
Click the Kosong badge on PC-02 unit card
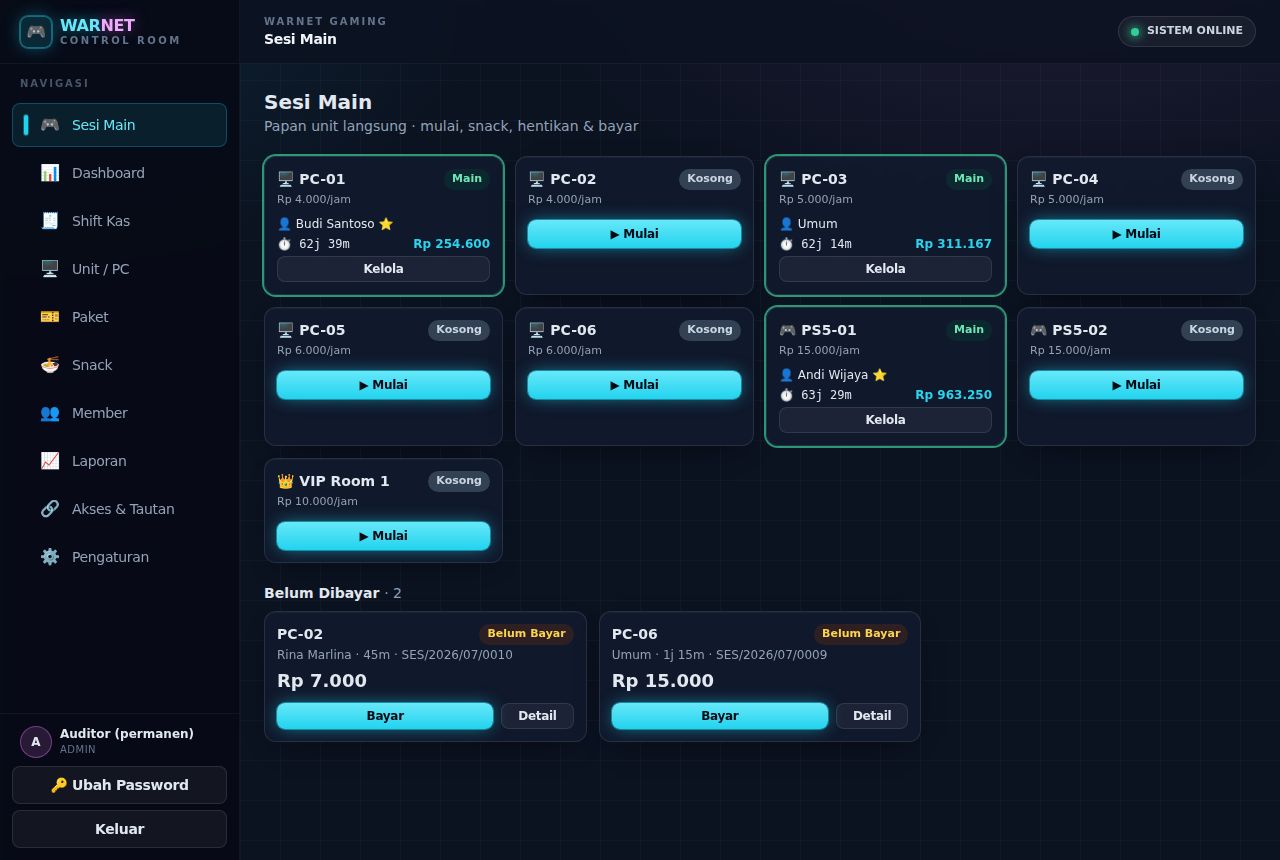710,179
